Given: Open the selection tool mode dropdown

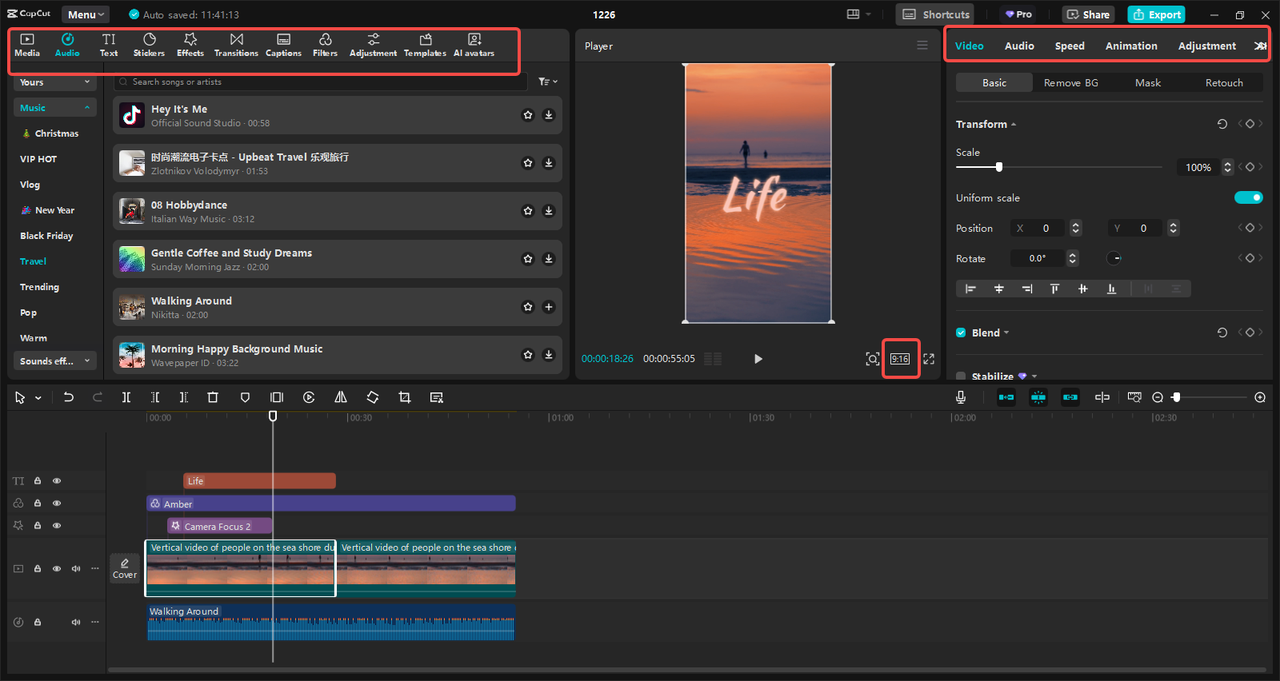Looking at the screenshot, I should click(38, 398).
